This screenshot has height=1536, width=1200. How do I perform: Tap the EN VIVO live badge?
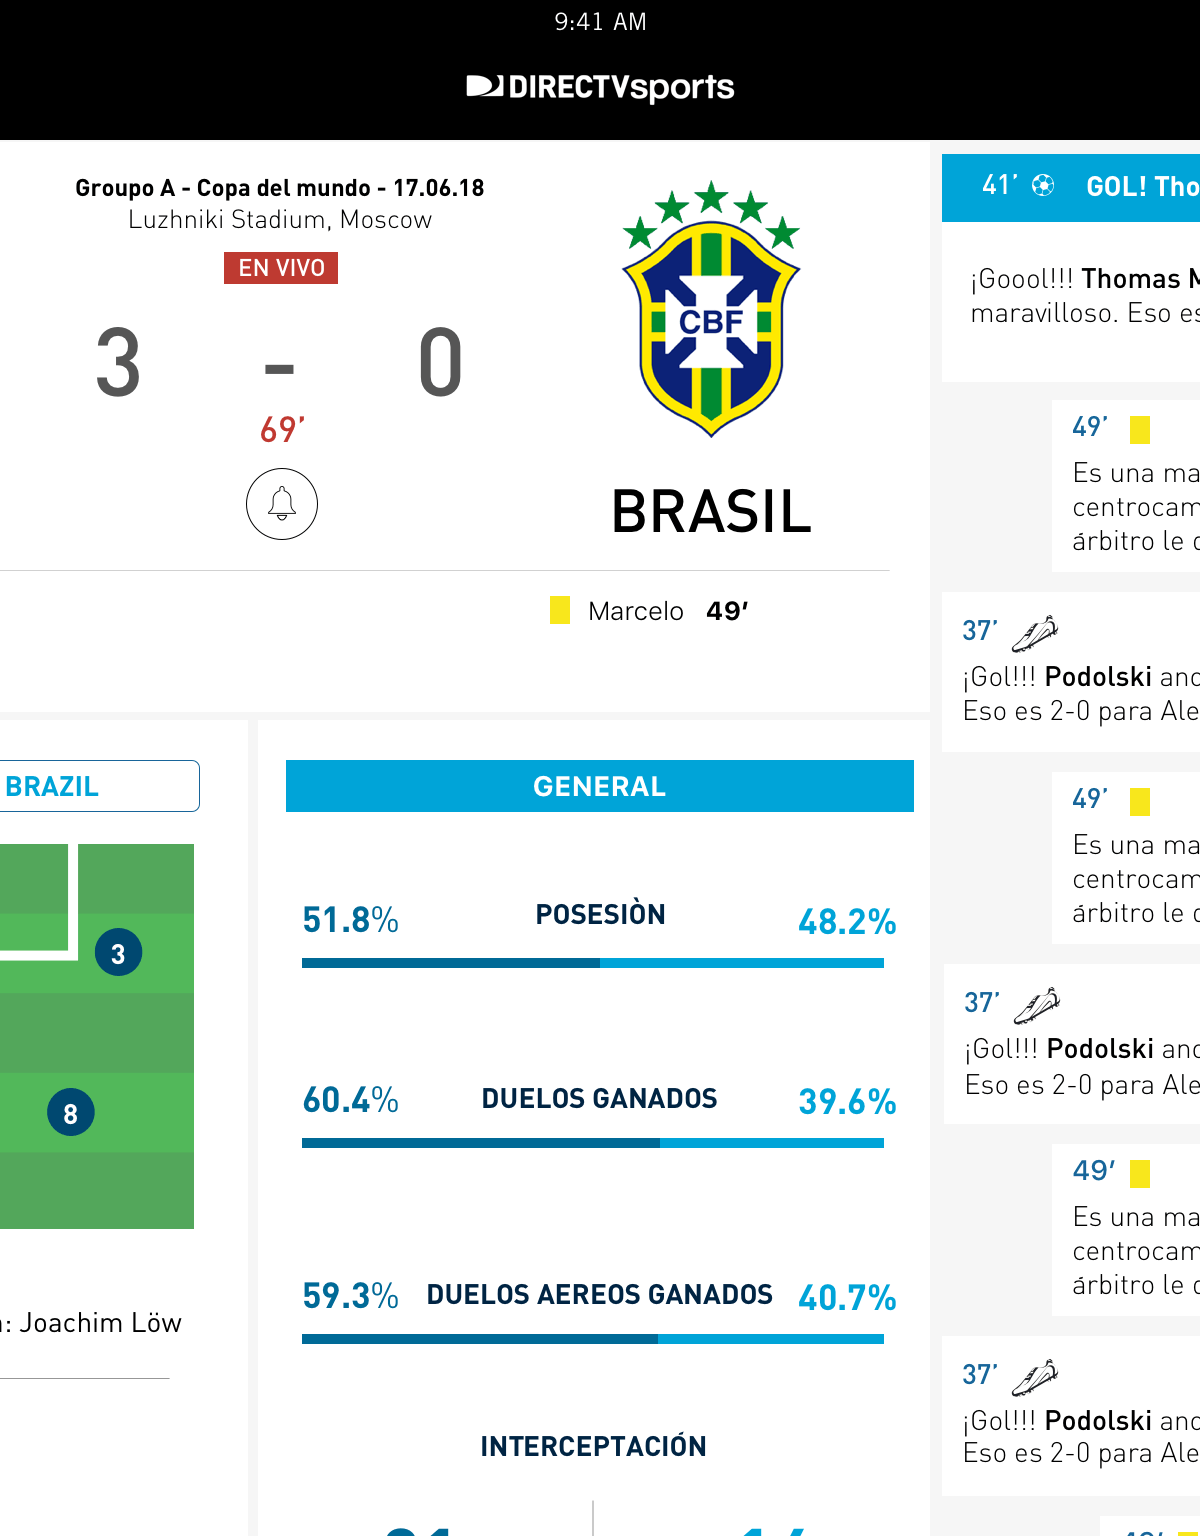click(x=281, y=268)
